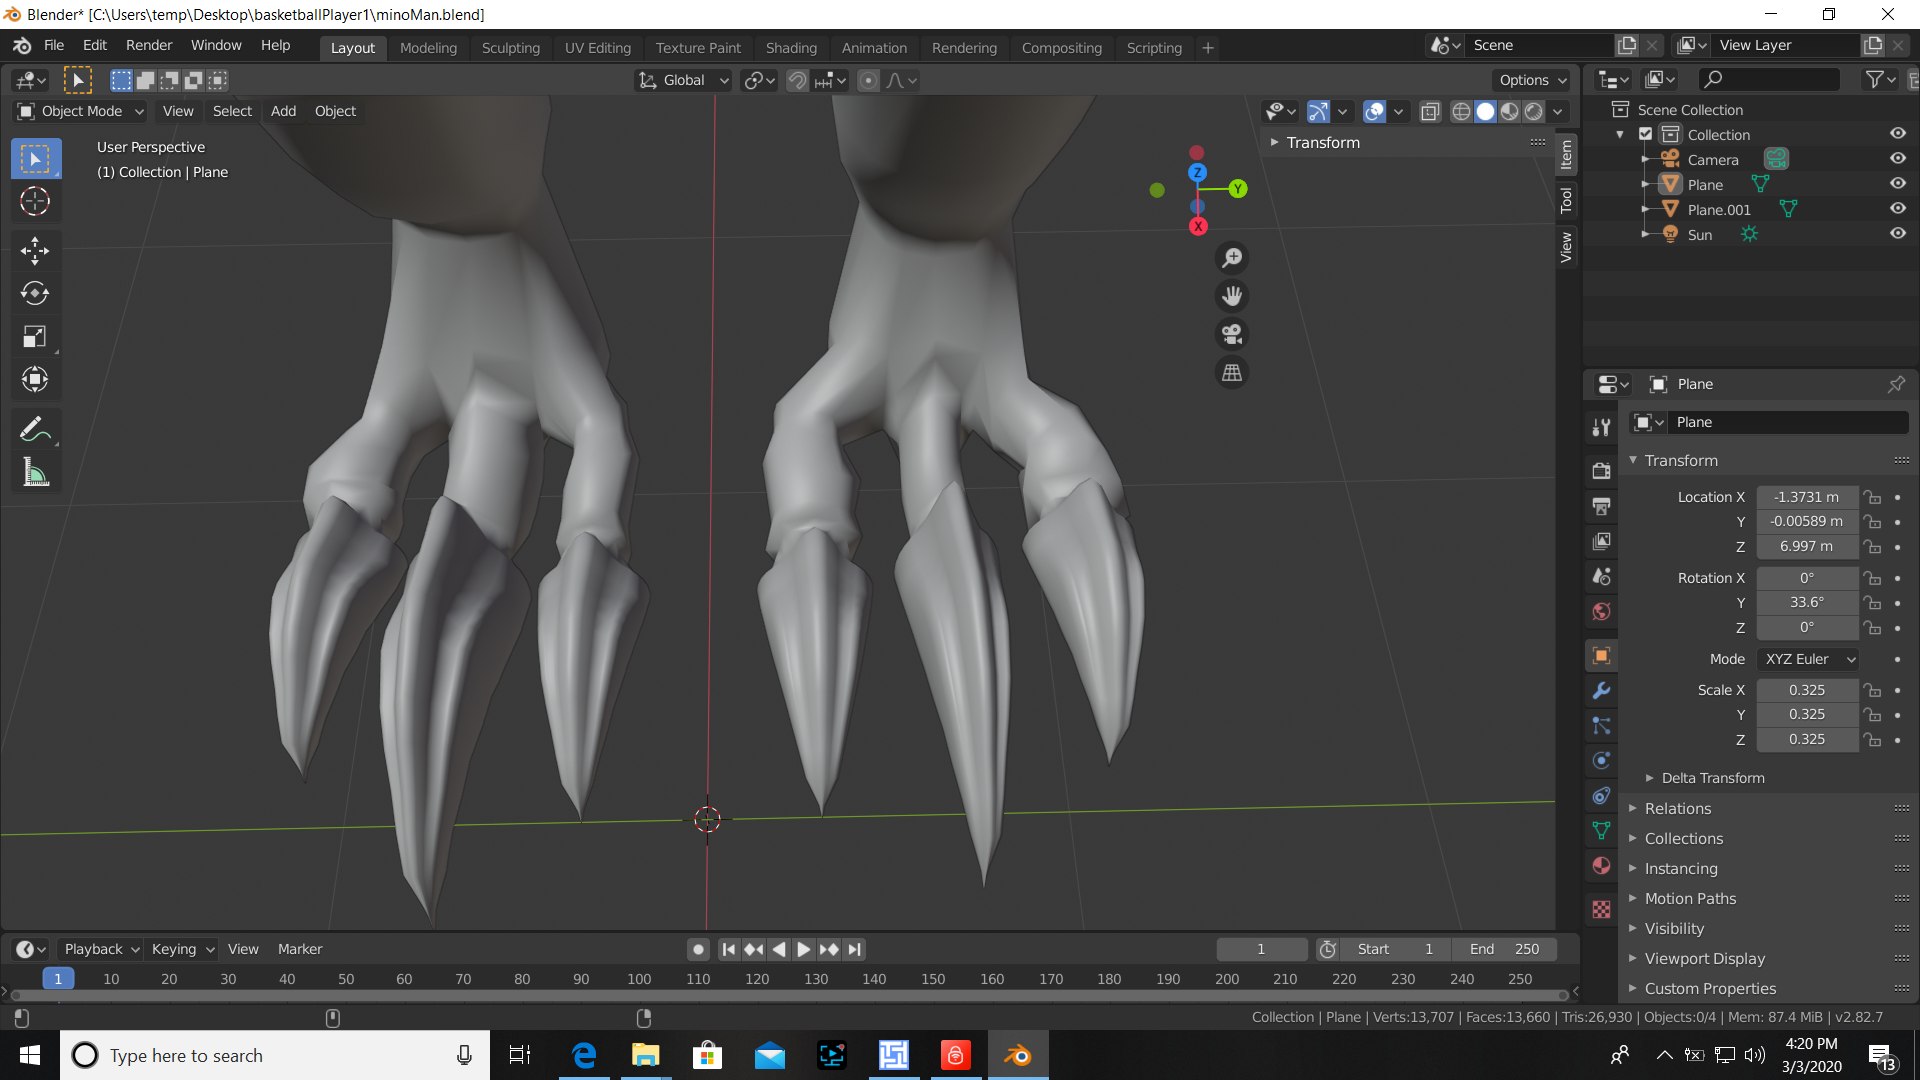Click the Options button in header

1531,80
